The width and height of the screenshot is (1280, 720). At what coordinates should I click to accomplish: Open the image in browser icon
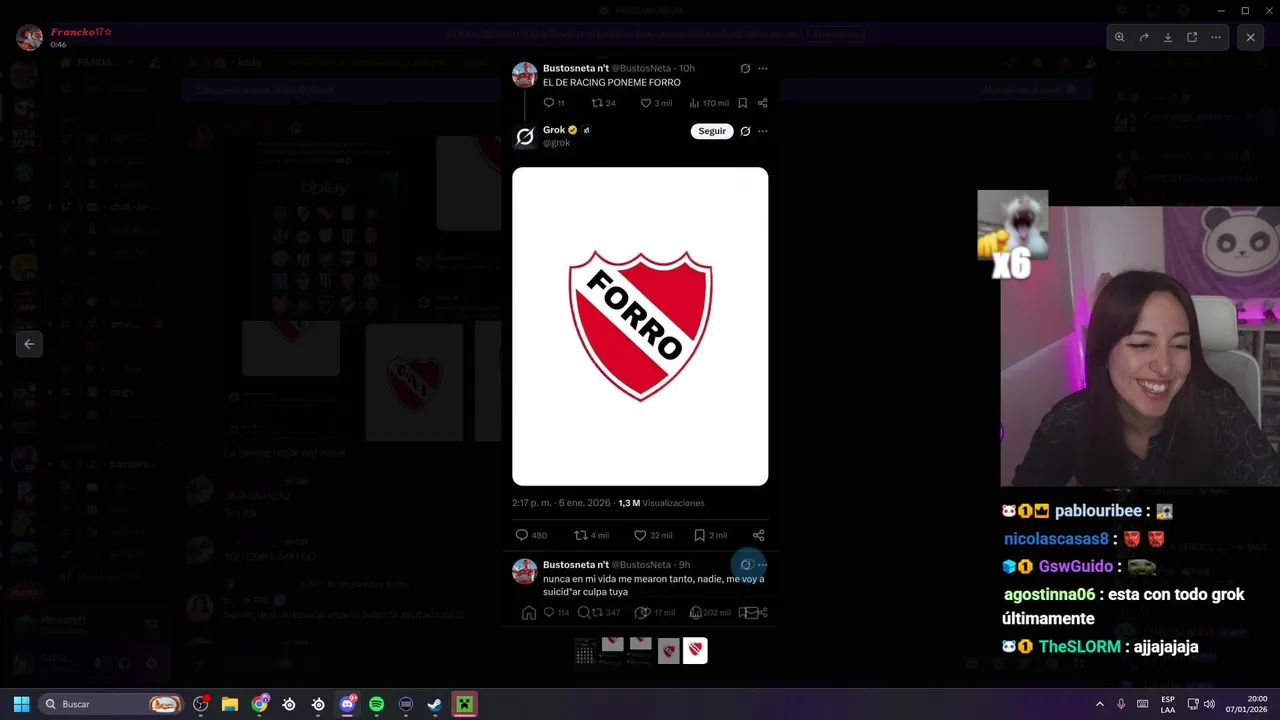(x=1192, y=37)
